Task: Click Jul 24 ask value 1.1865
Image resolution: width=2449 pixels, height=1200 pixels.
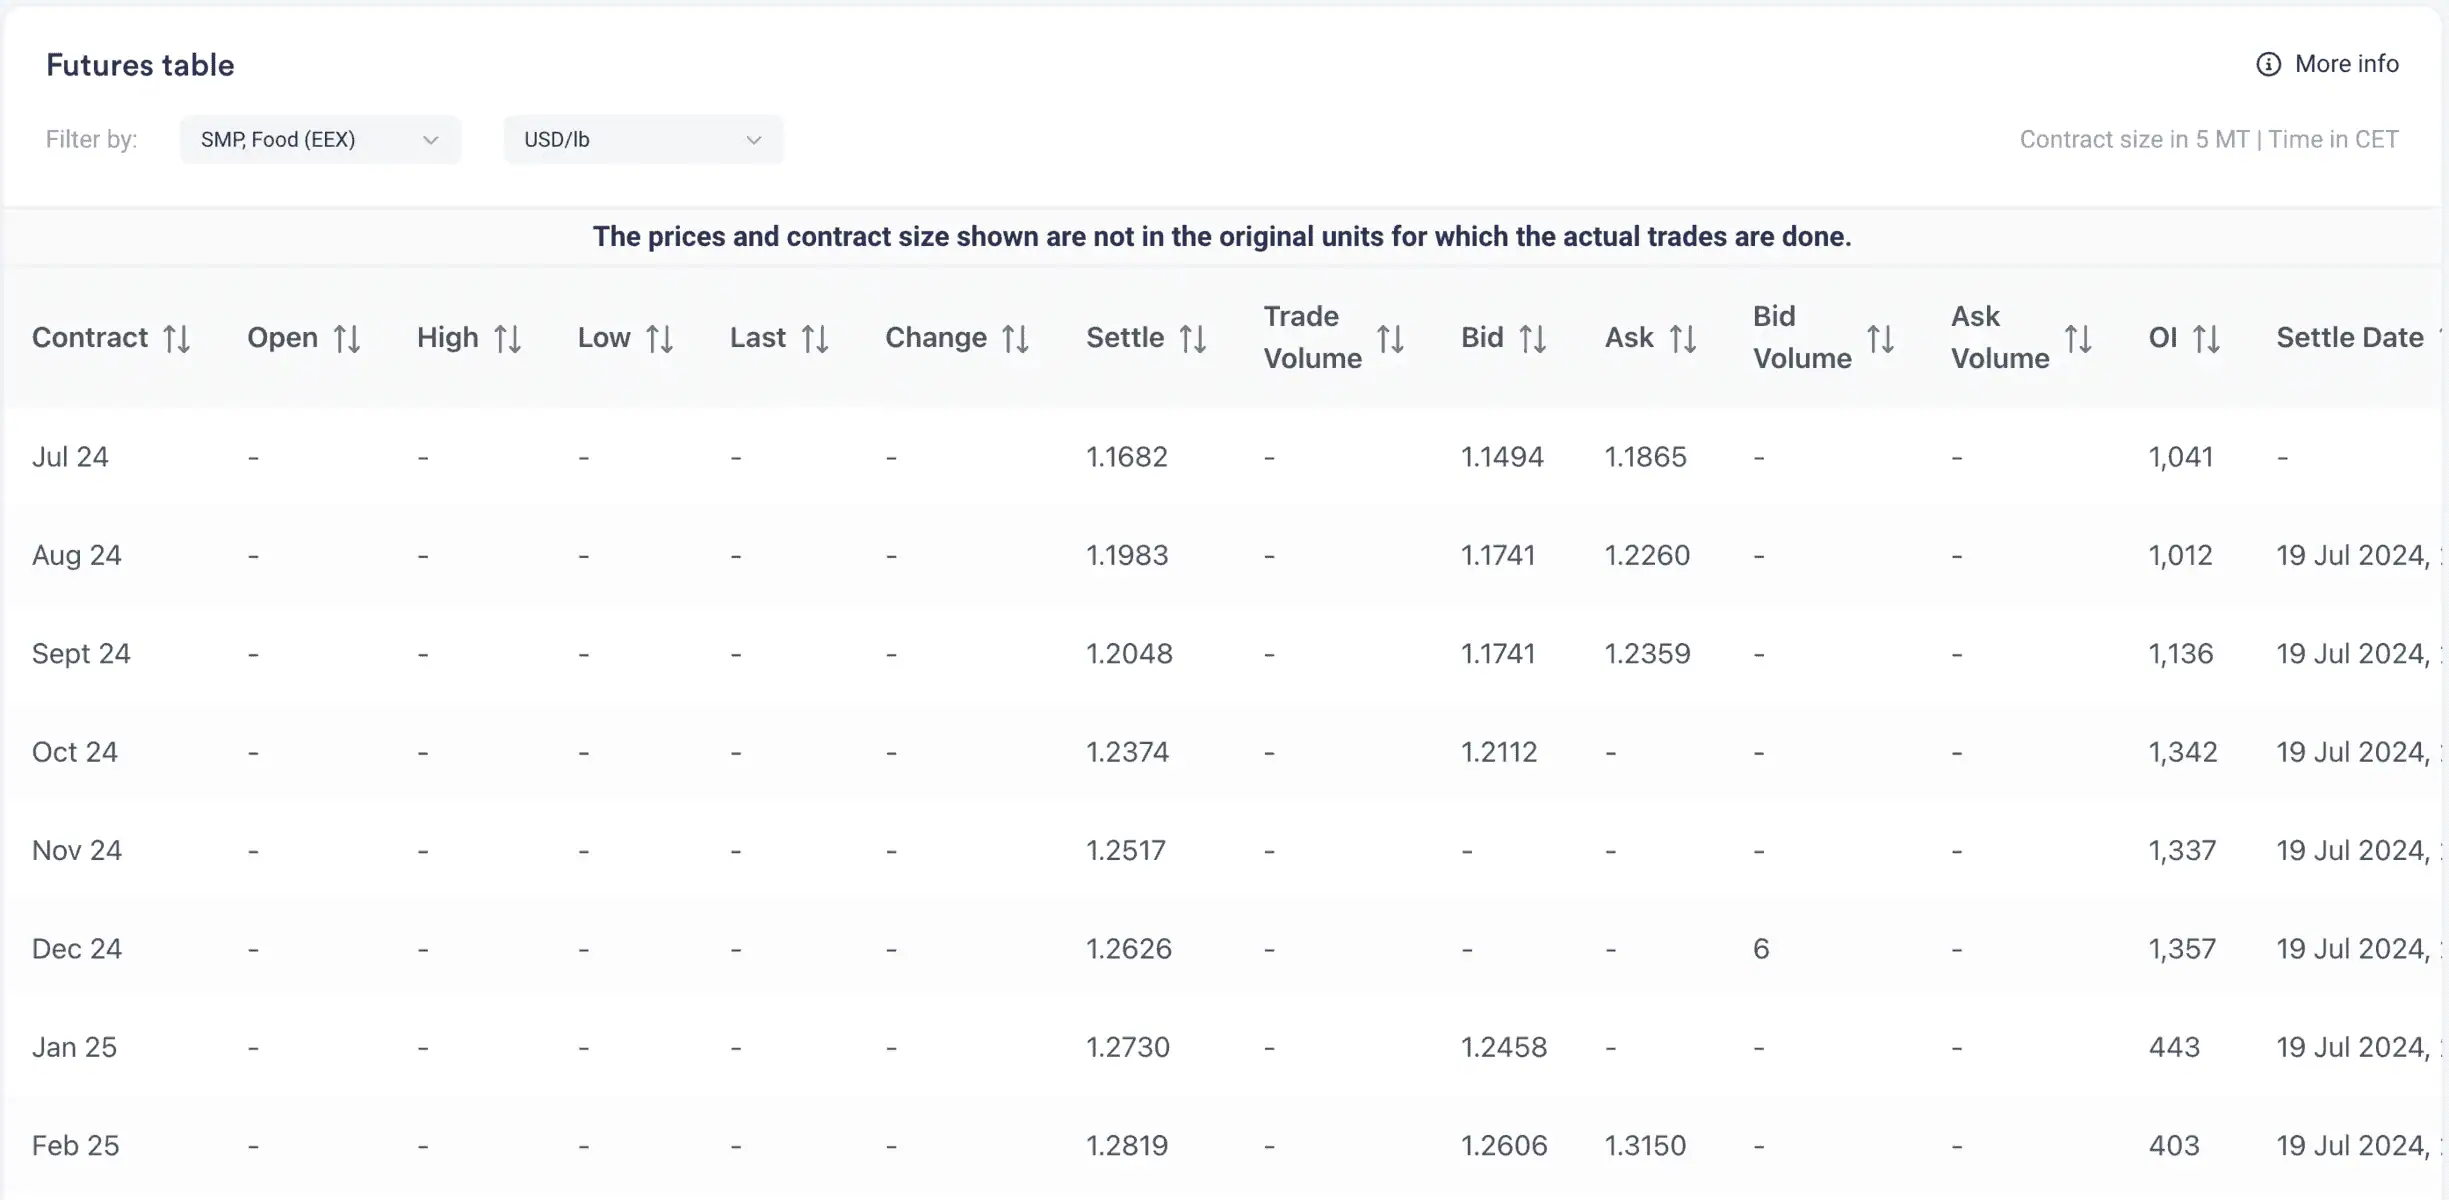Action: [x=1646, y=457]
